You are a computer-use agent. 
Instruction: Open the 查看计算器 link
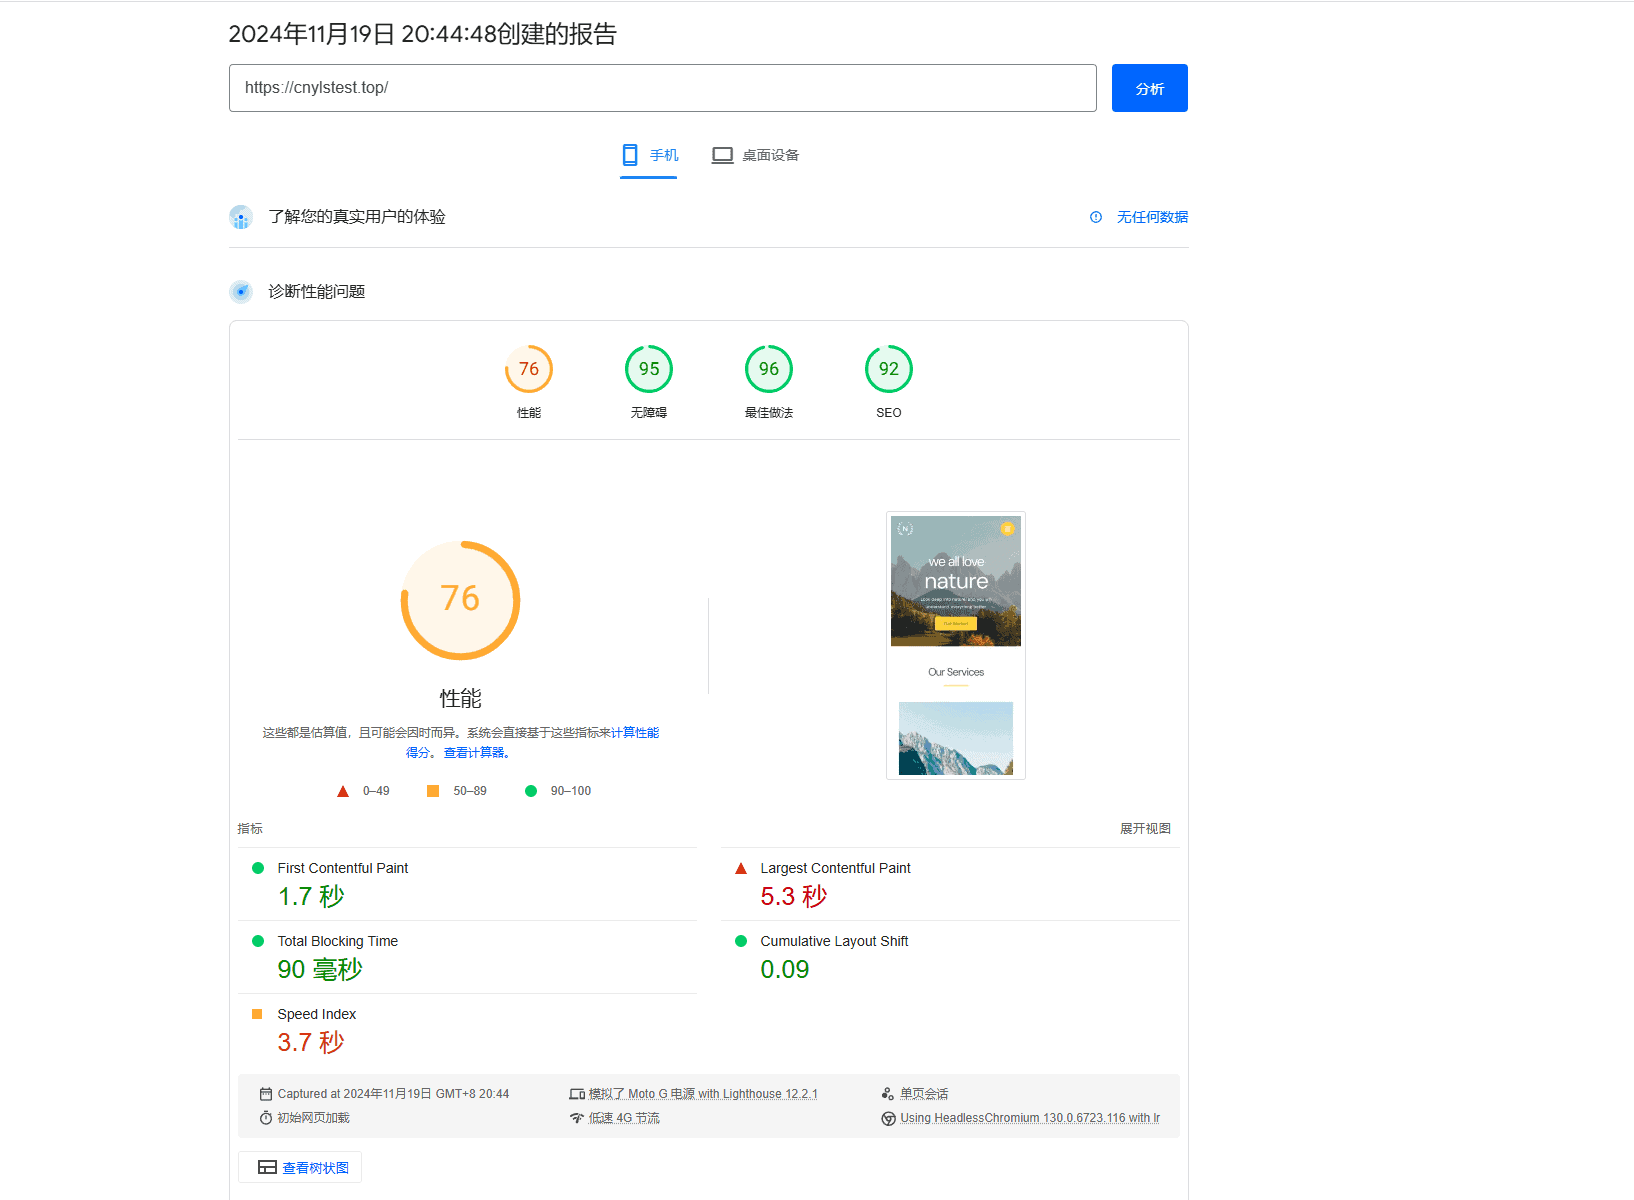click(474, 753)
